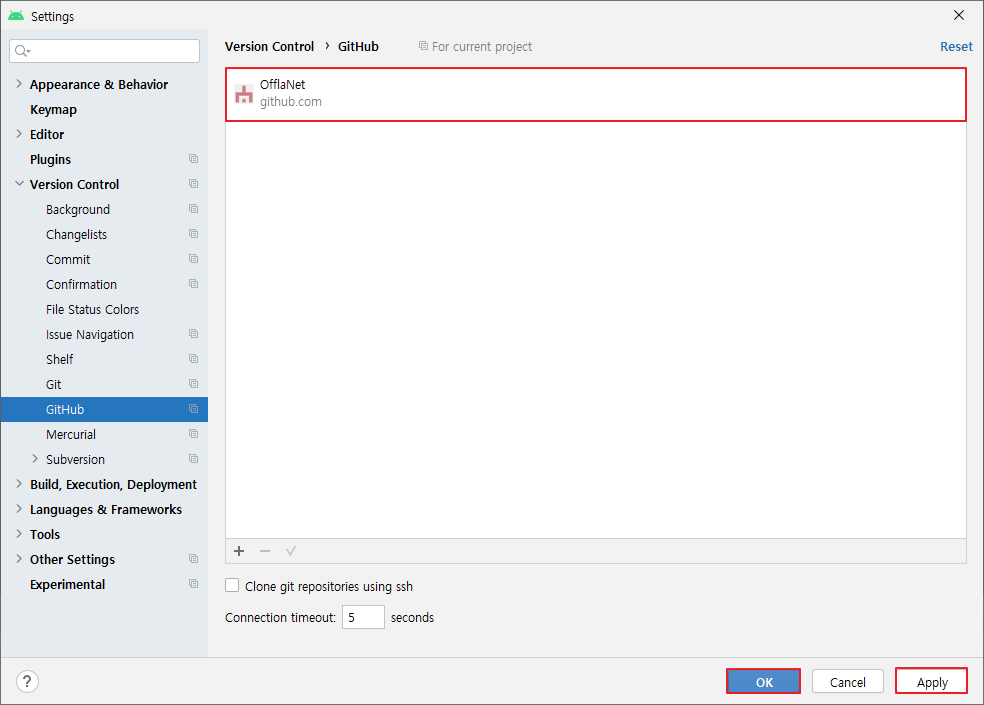Viewport: 984px width, 705px height.
Task: Enable Clone git repositories using ssh
Action: 232,586
